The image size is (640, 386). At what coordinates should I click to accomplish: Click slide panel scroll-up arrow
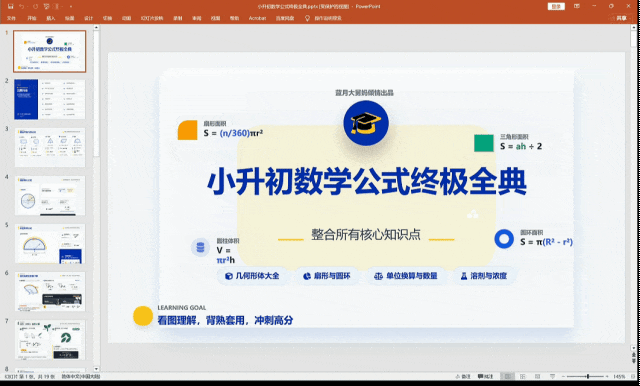pos(96,28)
